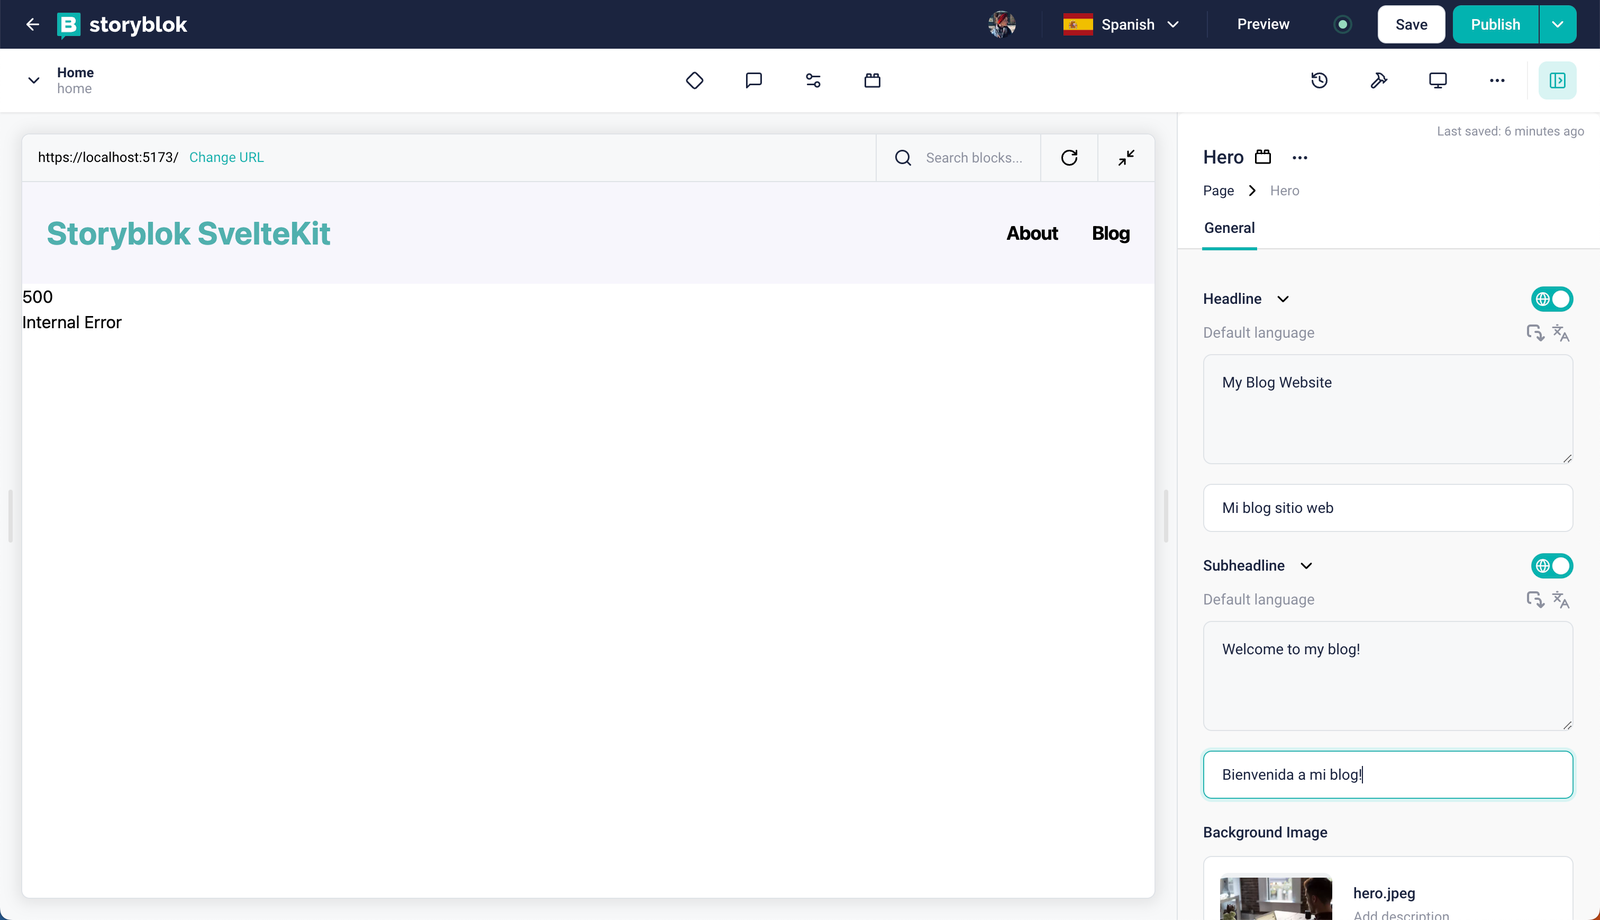Click Headline copy-from-default icon
Image resolution: width=1600 pixels, height=920 pixels.
[1535, 333]
